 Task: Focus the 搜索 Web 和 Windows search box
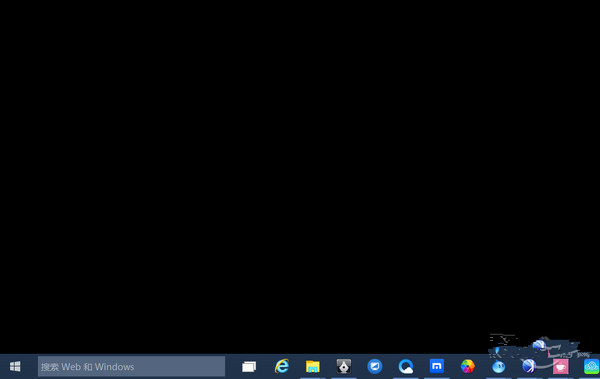pos(131,366)
